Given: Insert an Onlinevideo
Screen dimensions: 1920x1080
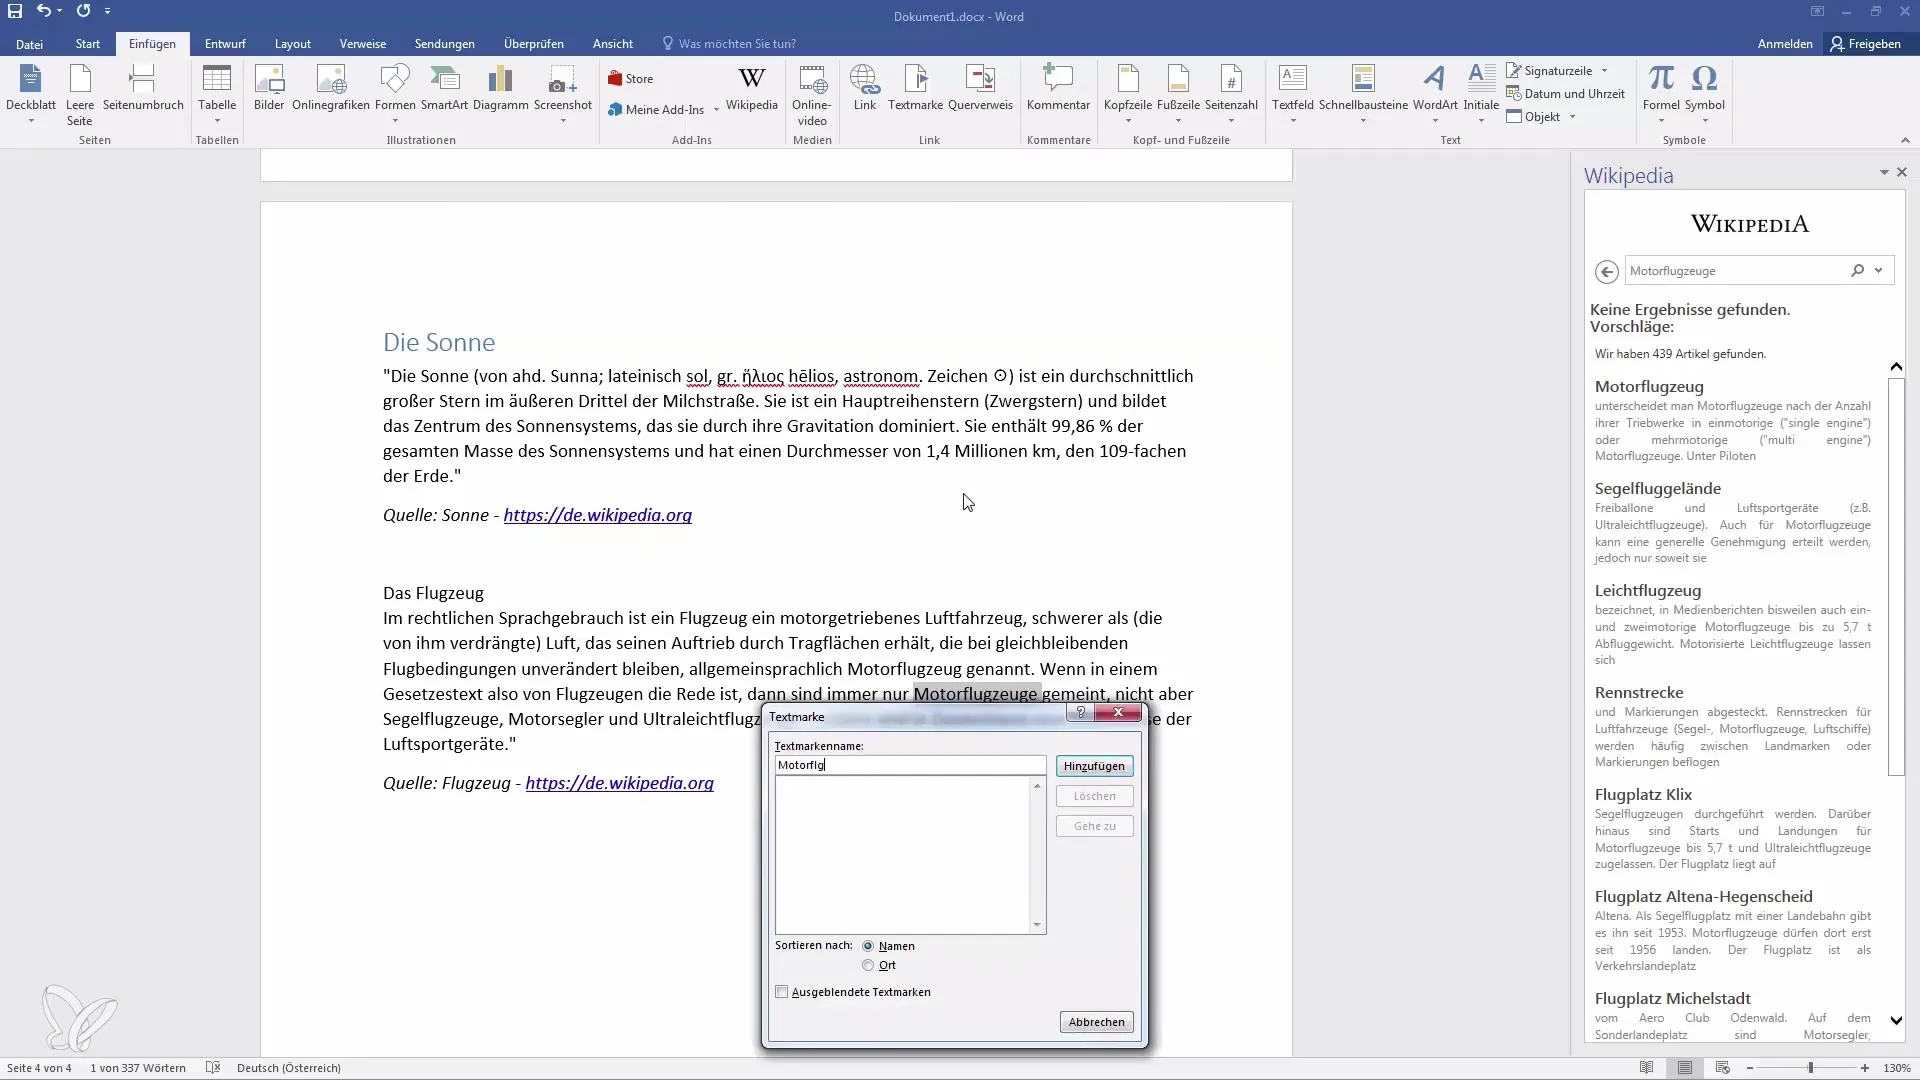Looking at the screenshot, I should coord(812,95).
